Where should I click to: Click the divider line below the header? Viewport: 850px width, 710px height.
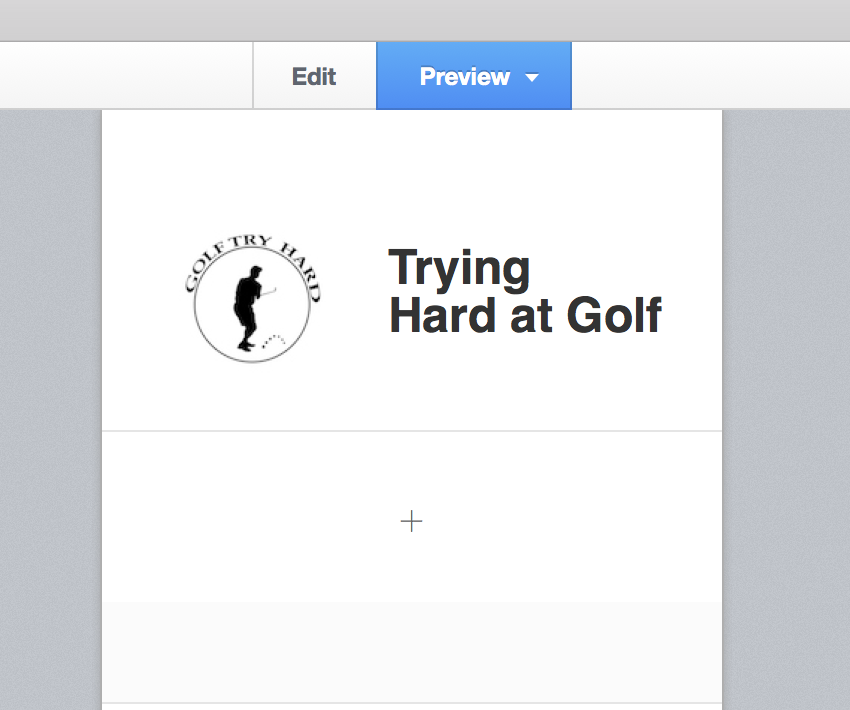(411, 431)
